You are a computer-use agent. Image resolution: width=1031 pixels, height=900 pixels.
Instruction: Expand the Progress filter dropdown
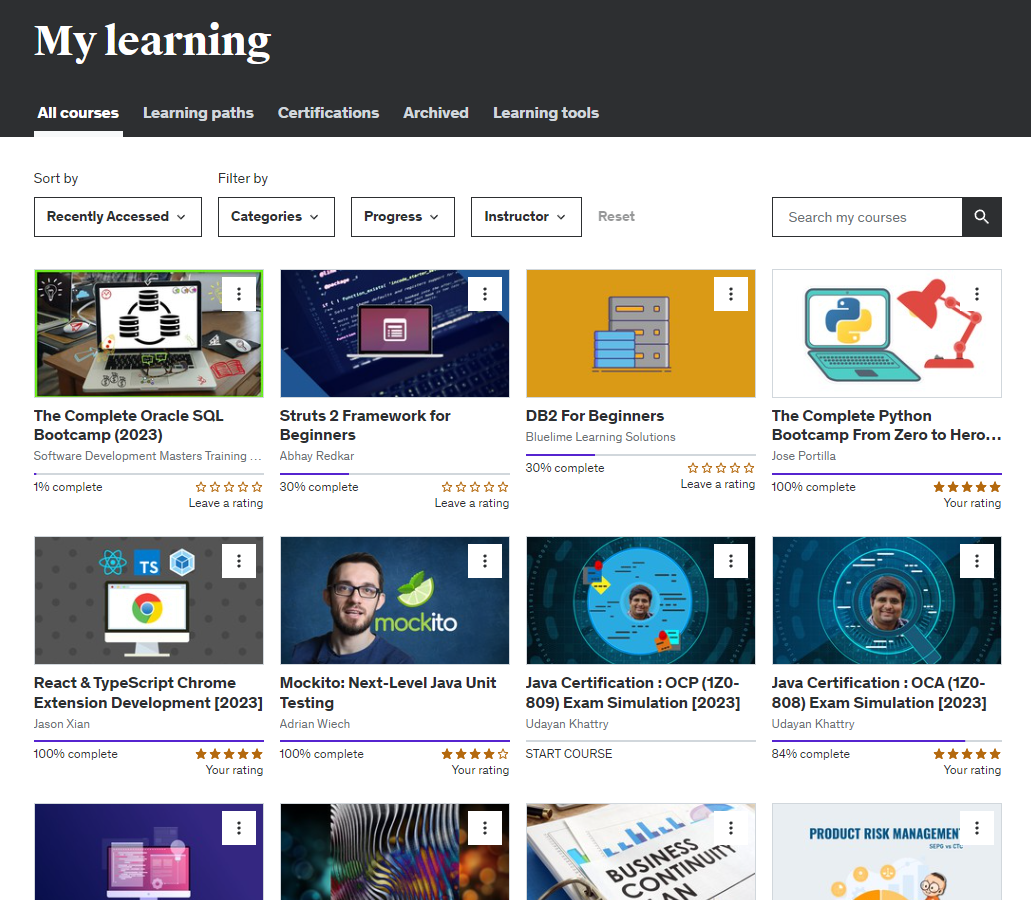click(x=402, y=217)
